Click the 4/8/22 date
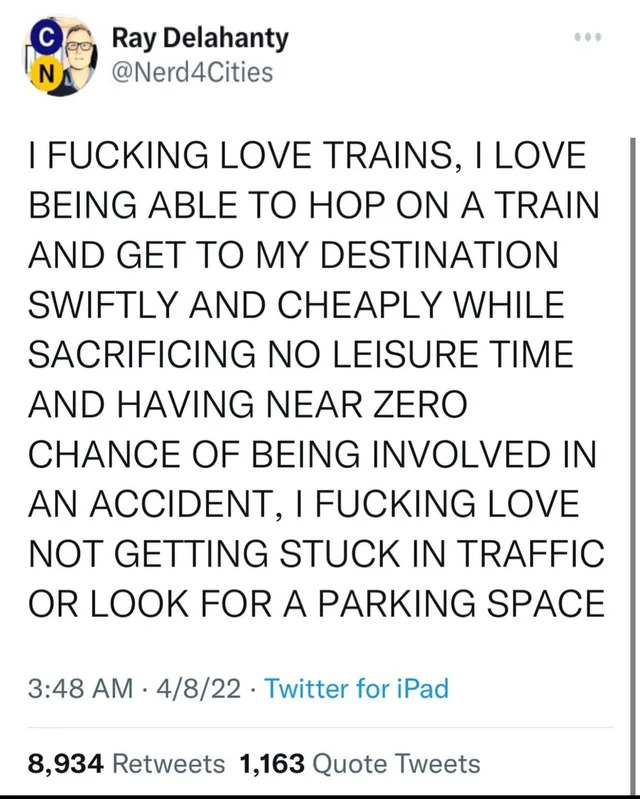640x799 pixels. click(x=199, y=689)
